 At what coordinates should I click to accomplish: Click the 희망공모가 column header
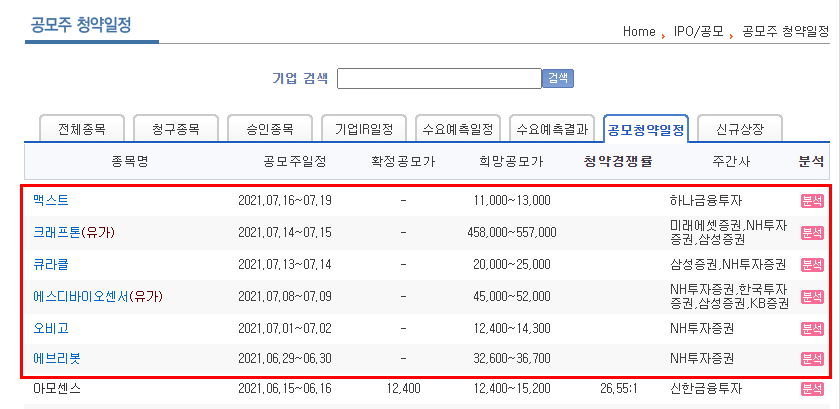pyautogui.click(x=512, y=162)
